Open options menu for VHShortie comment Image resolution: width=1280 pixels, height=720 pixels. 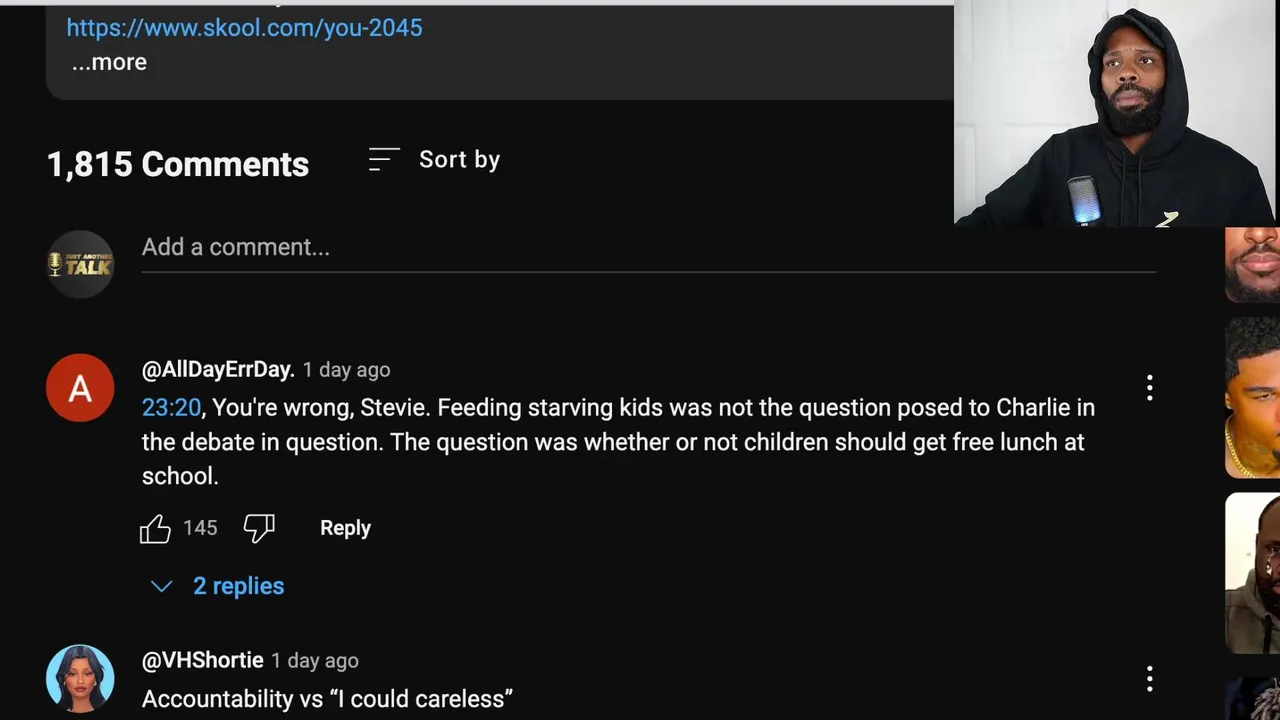1150,679
